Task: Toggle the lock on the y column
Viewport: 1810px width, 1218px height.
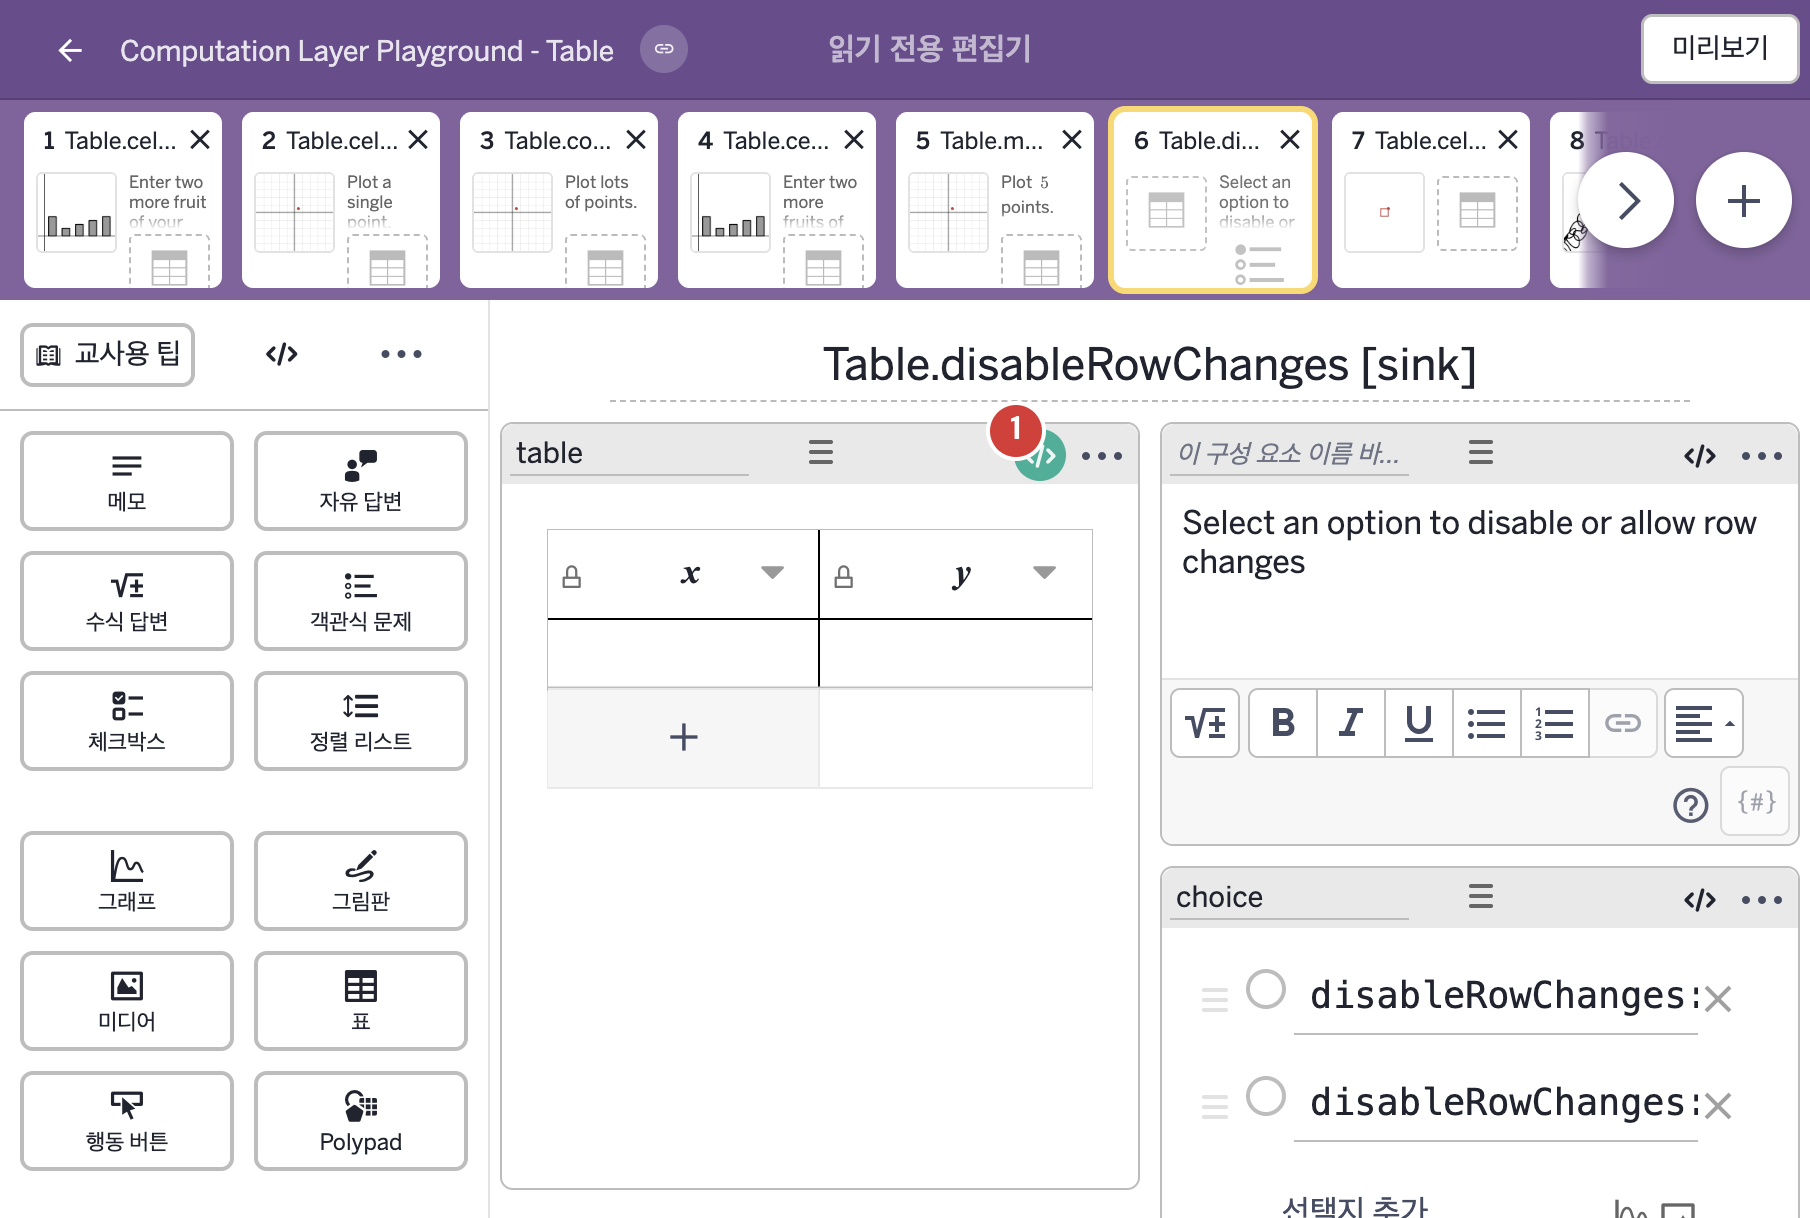Action: [844, 577]
